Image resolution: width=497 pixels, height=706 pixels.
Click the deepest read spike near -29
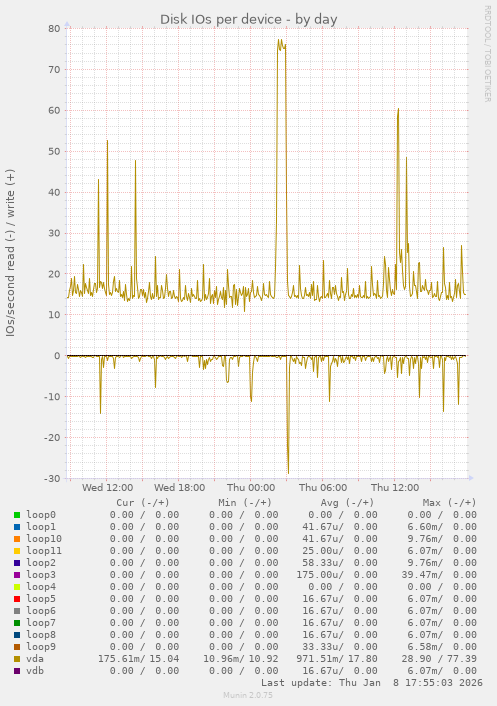[288, 471]
